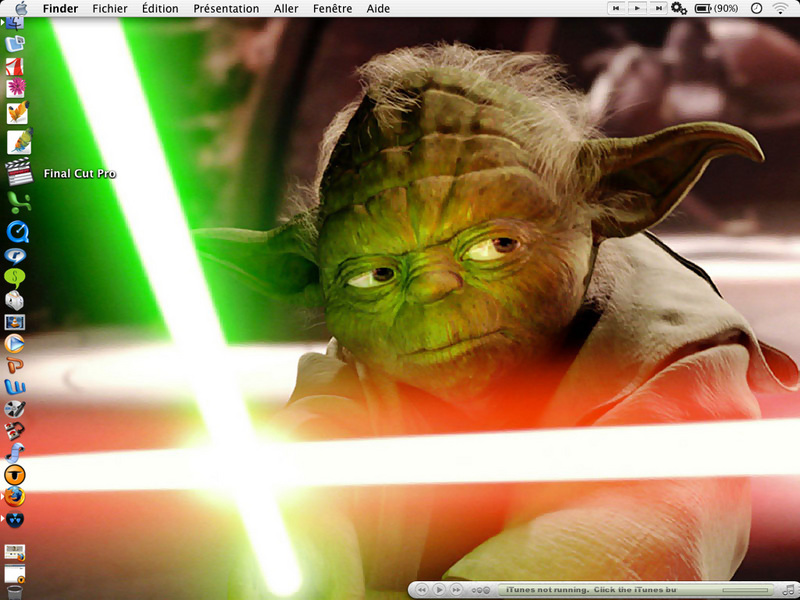Open the Présentation menu
The image size is (800, 600).
point(226,9)
